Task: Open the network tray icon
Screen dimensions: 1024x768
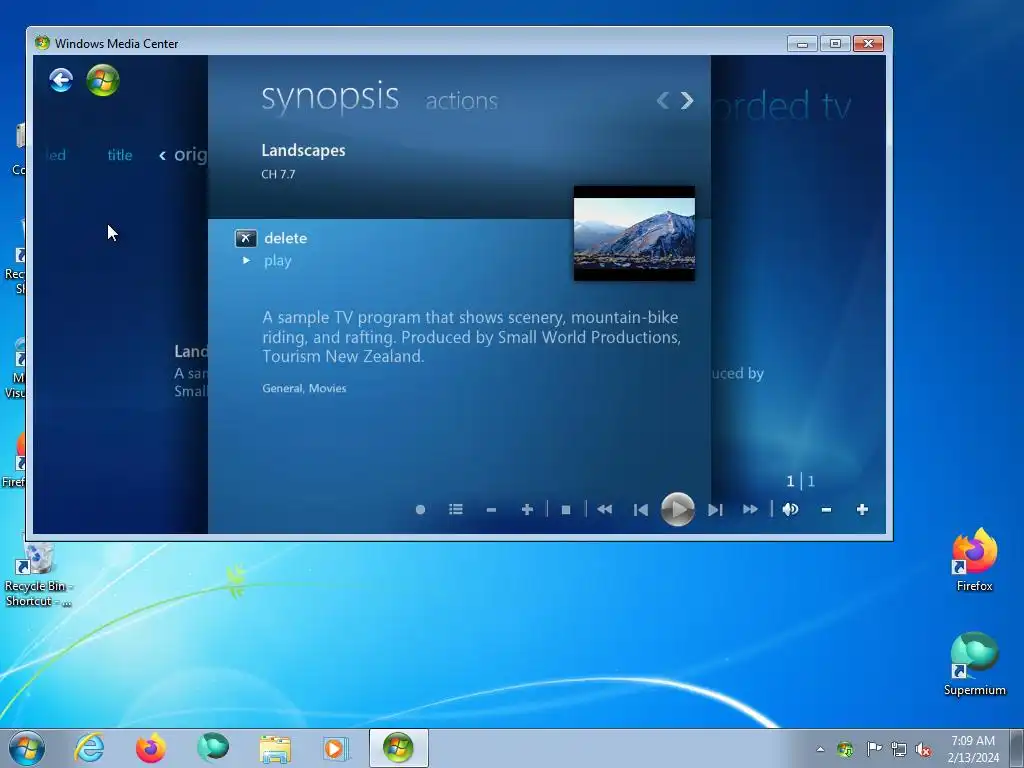Action: point(899,750)
